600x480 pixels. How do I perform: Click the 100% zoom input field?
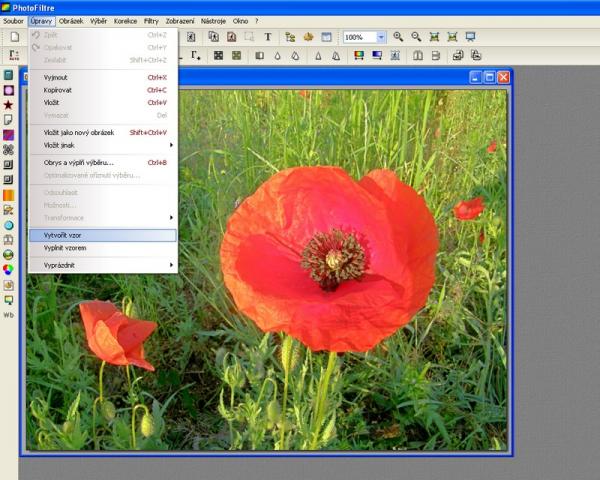pos(360,37)
